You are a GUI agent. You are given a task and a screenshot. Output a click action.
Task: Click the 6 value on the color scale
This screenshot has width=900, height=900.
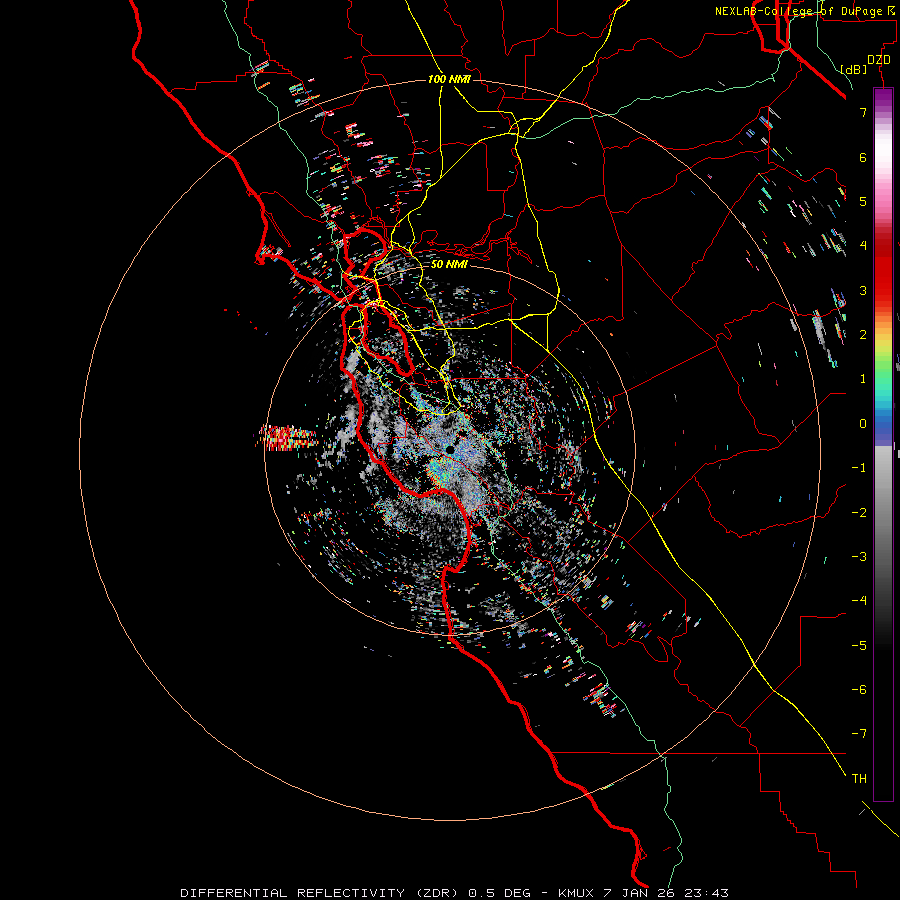[x=863, y=157]
